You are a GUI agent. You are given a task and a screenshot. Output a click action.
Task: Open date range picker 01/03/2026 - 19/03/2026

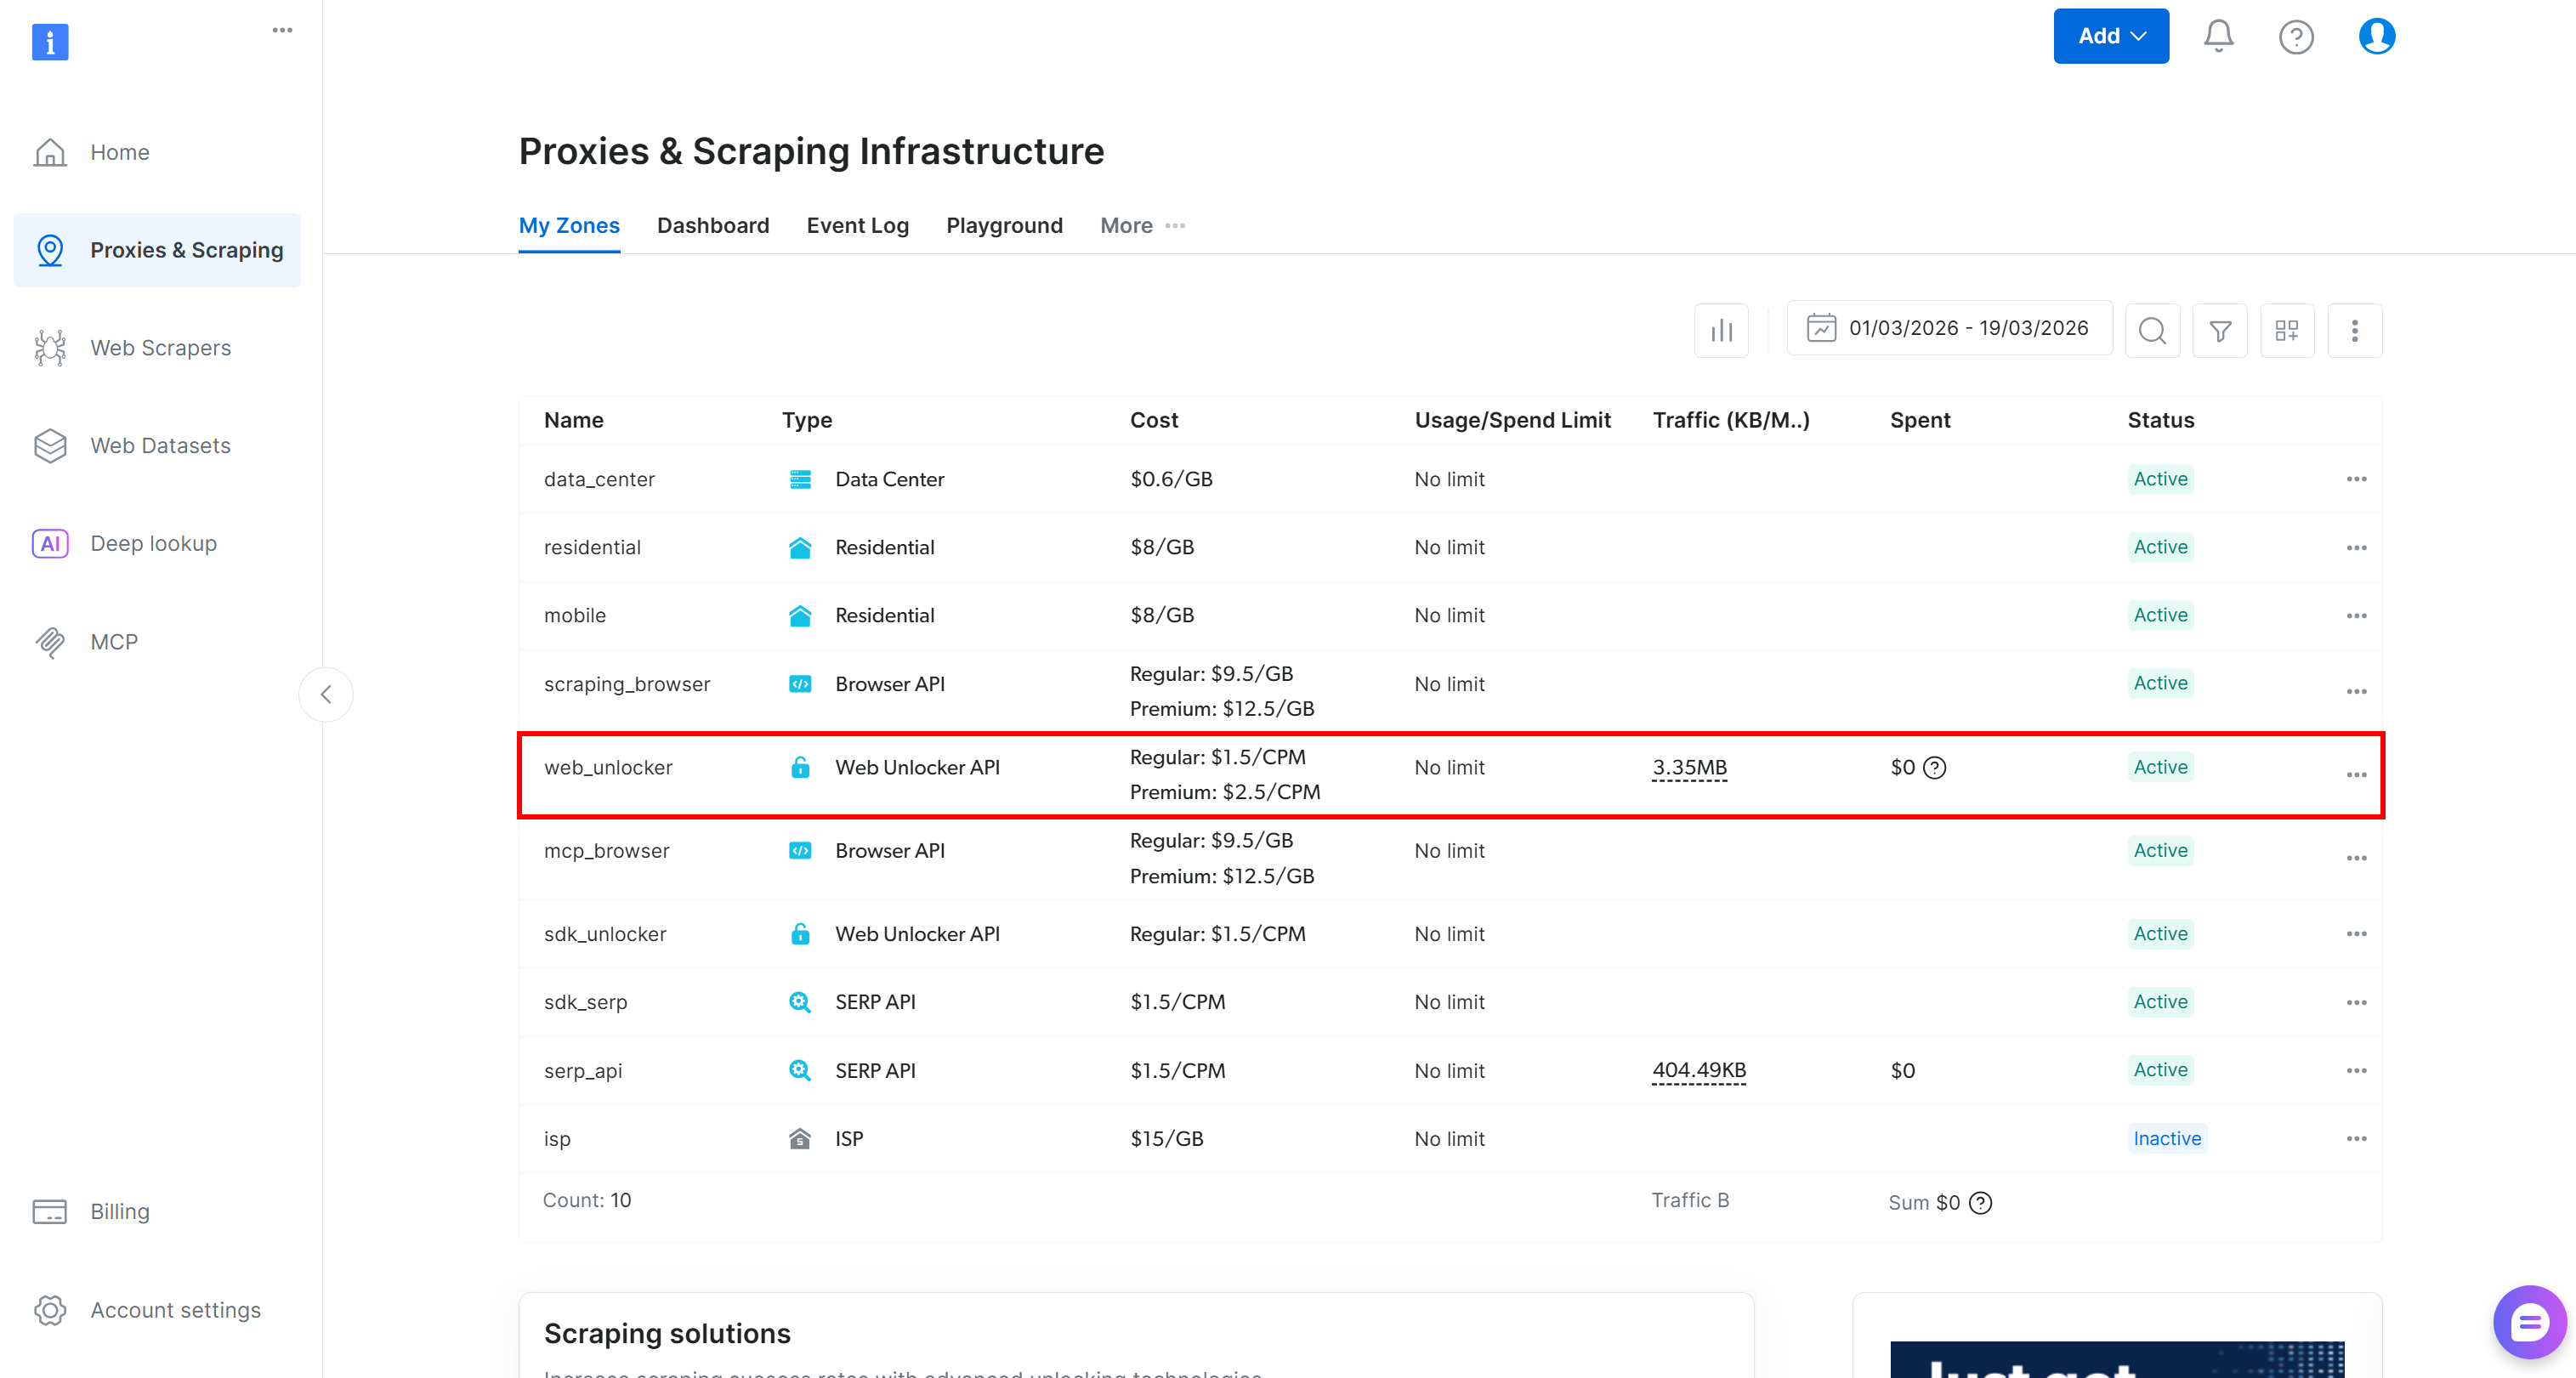coord(1949,328)
